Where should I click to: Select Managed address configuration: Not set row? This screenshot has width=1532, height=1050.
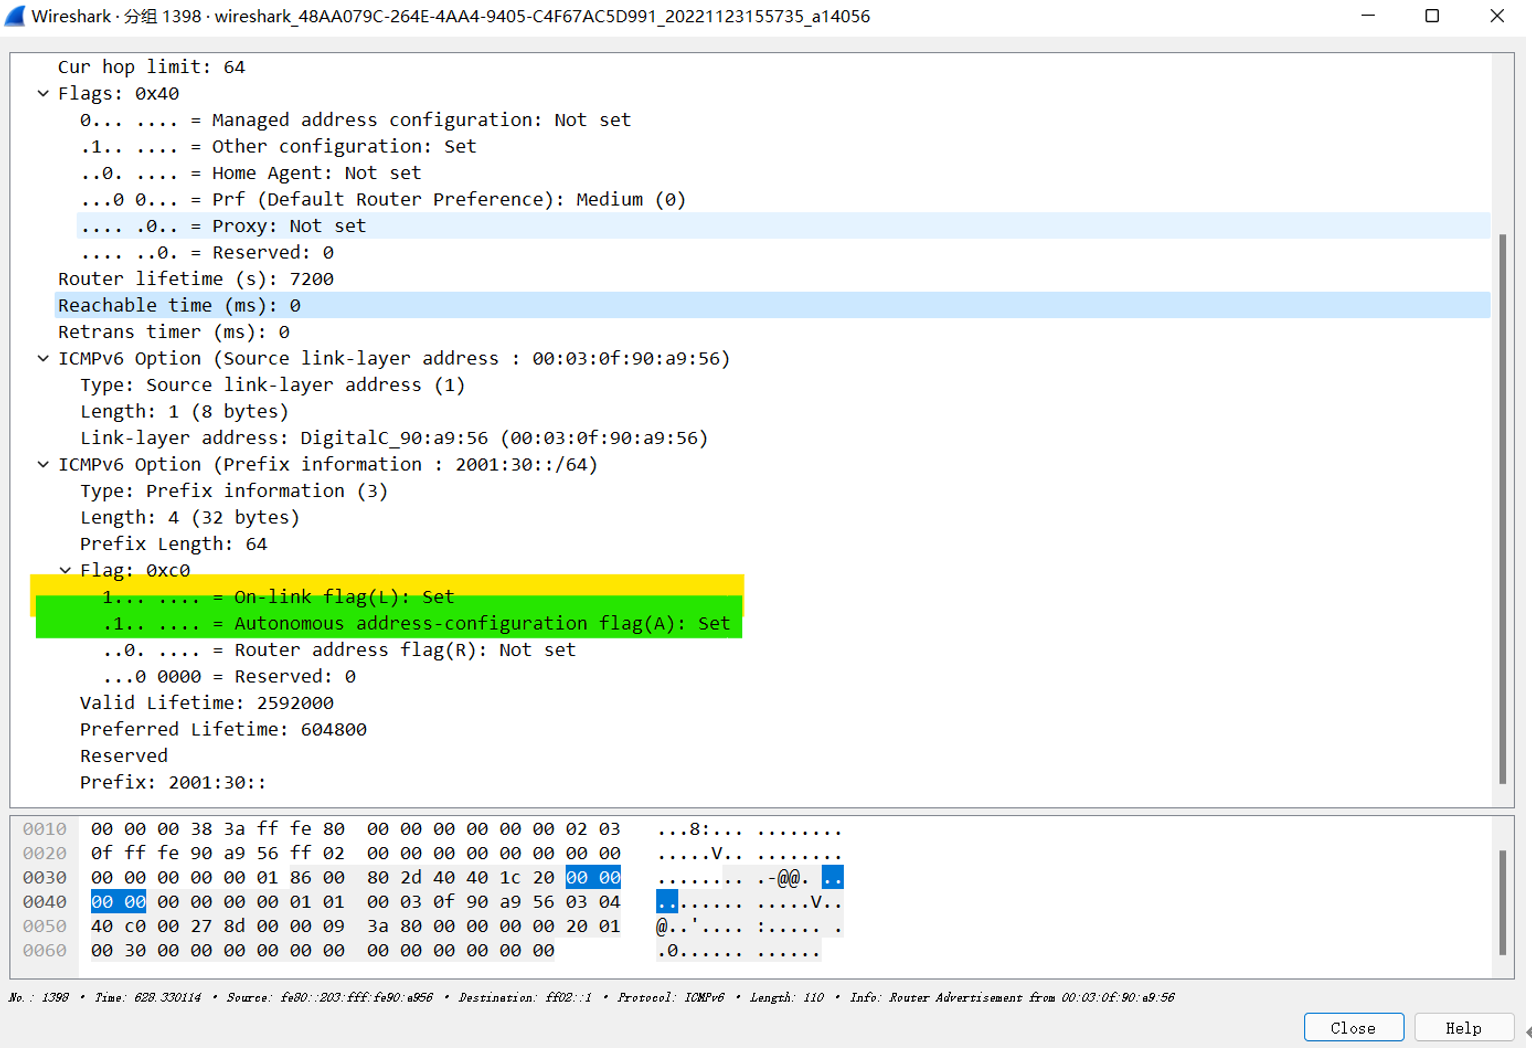coord(784,120)
